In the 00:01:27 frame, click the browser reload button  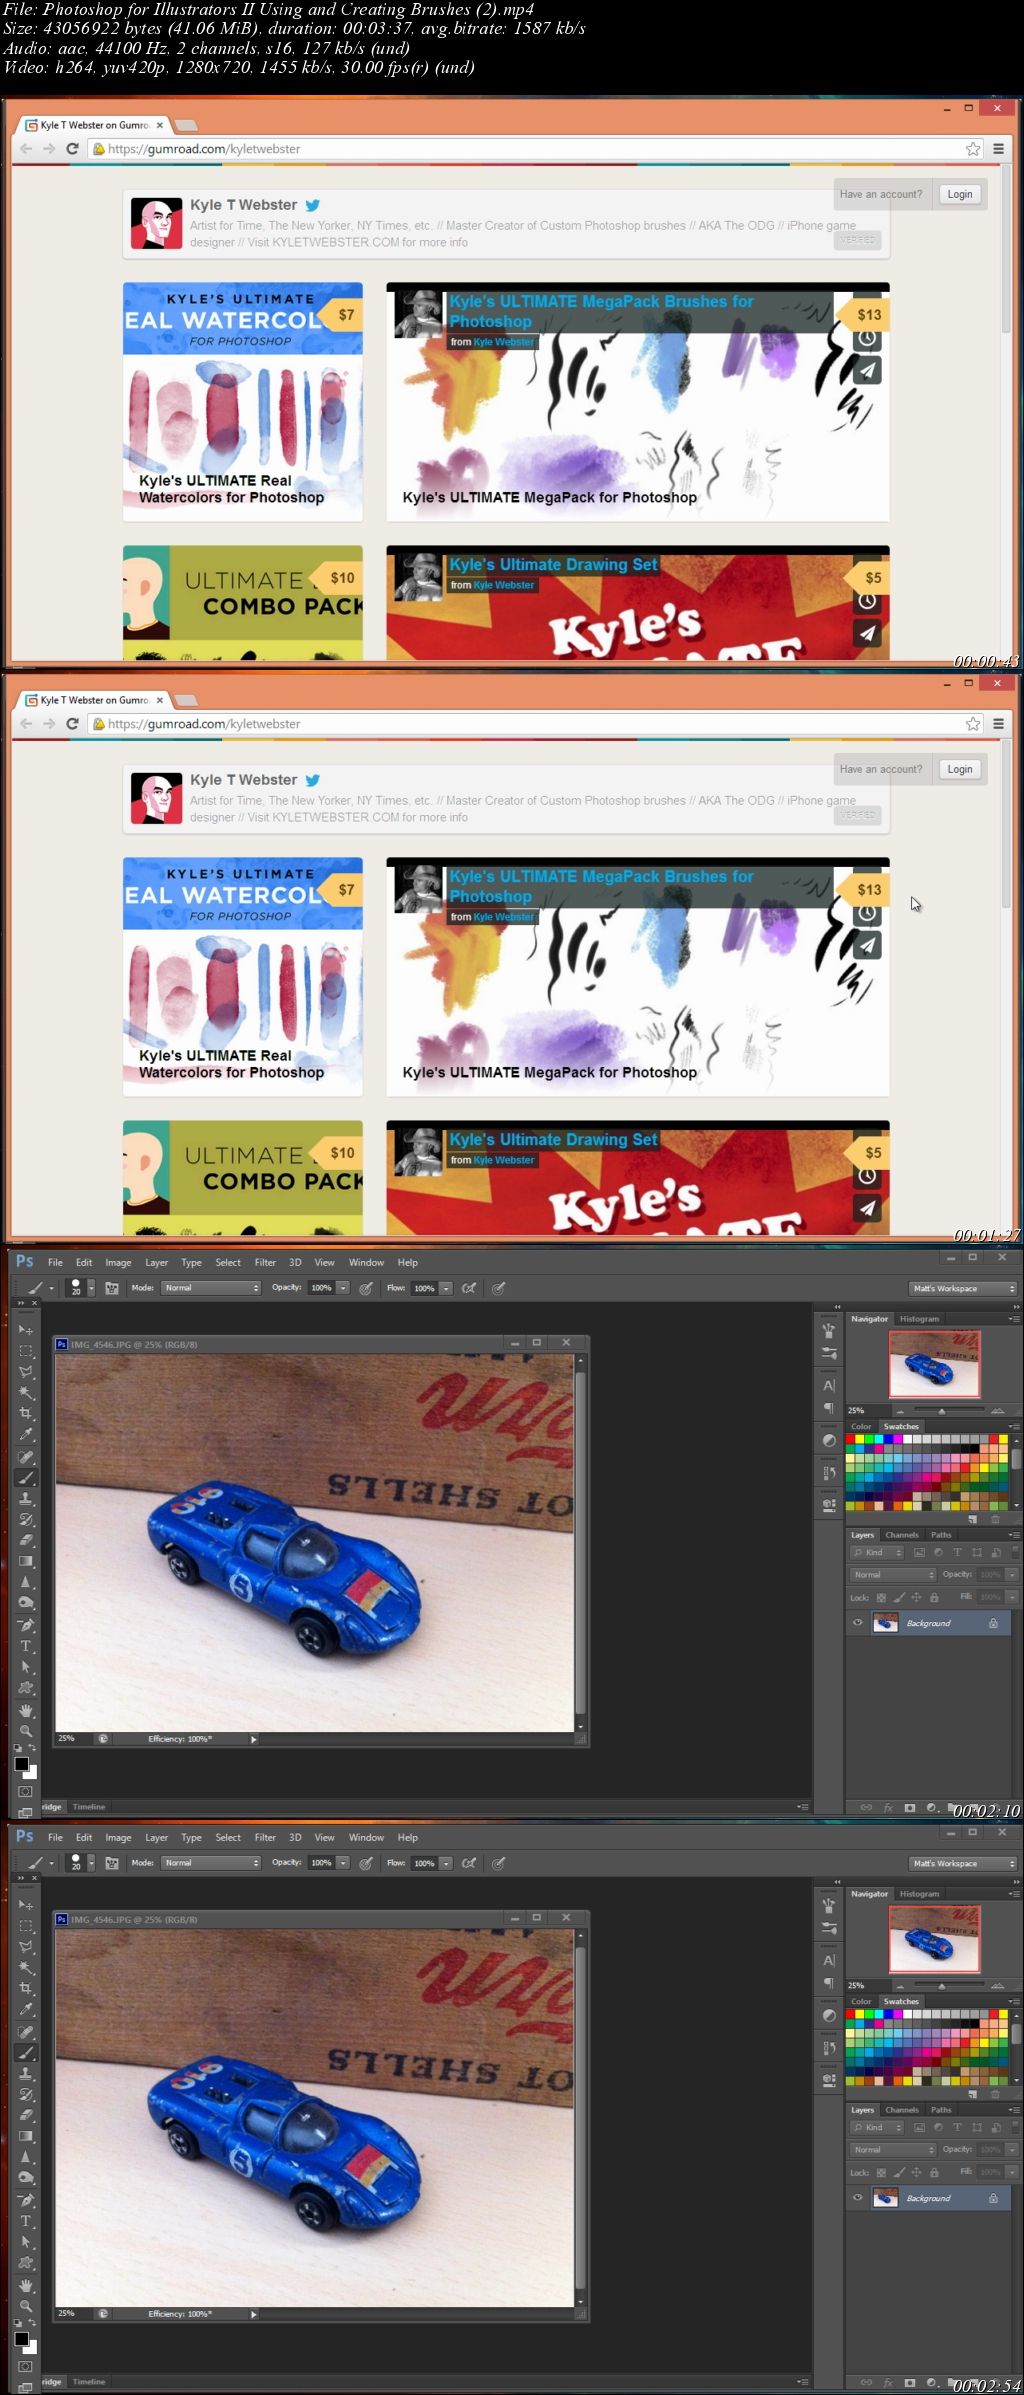(x=72, y=723)
